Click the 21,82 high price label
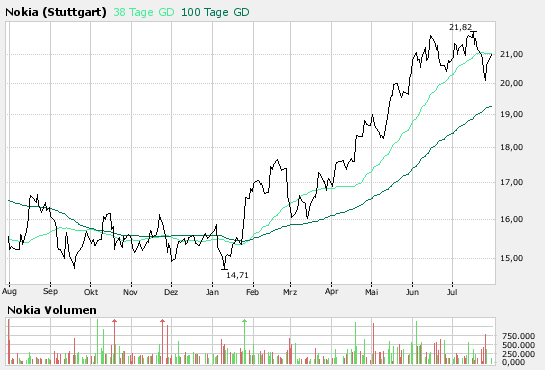545x370 pixels. coord(461,27)
